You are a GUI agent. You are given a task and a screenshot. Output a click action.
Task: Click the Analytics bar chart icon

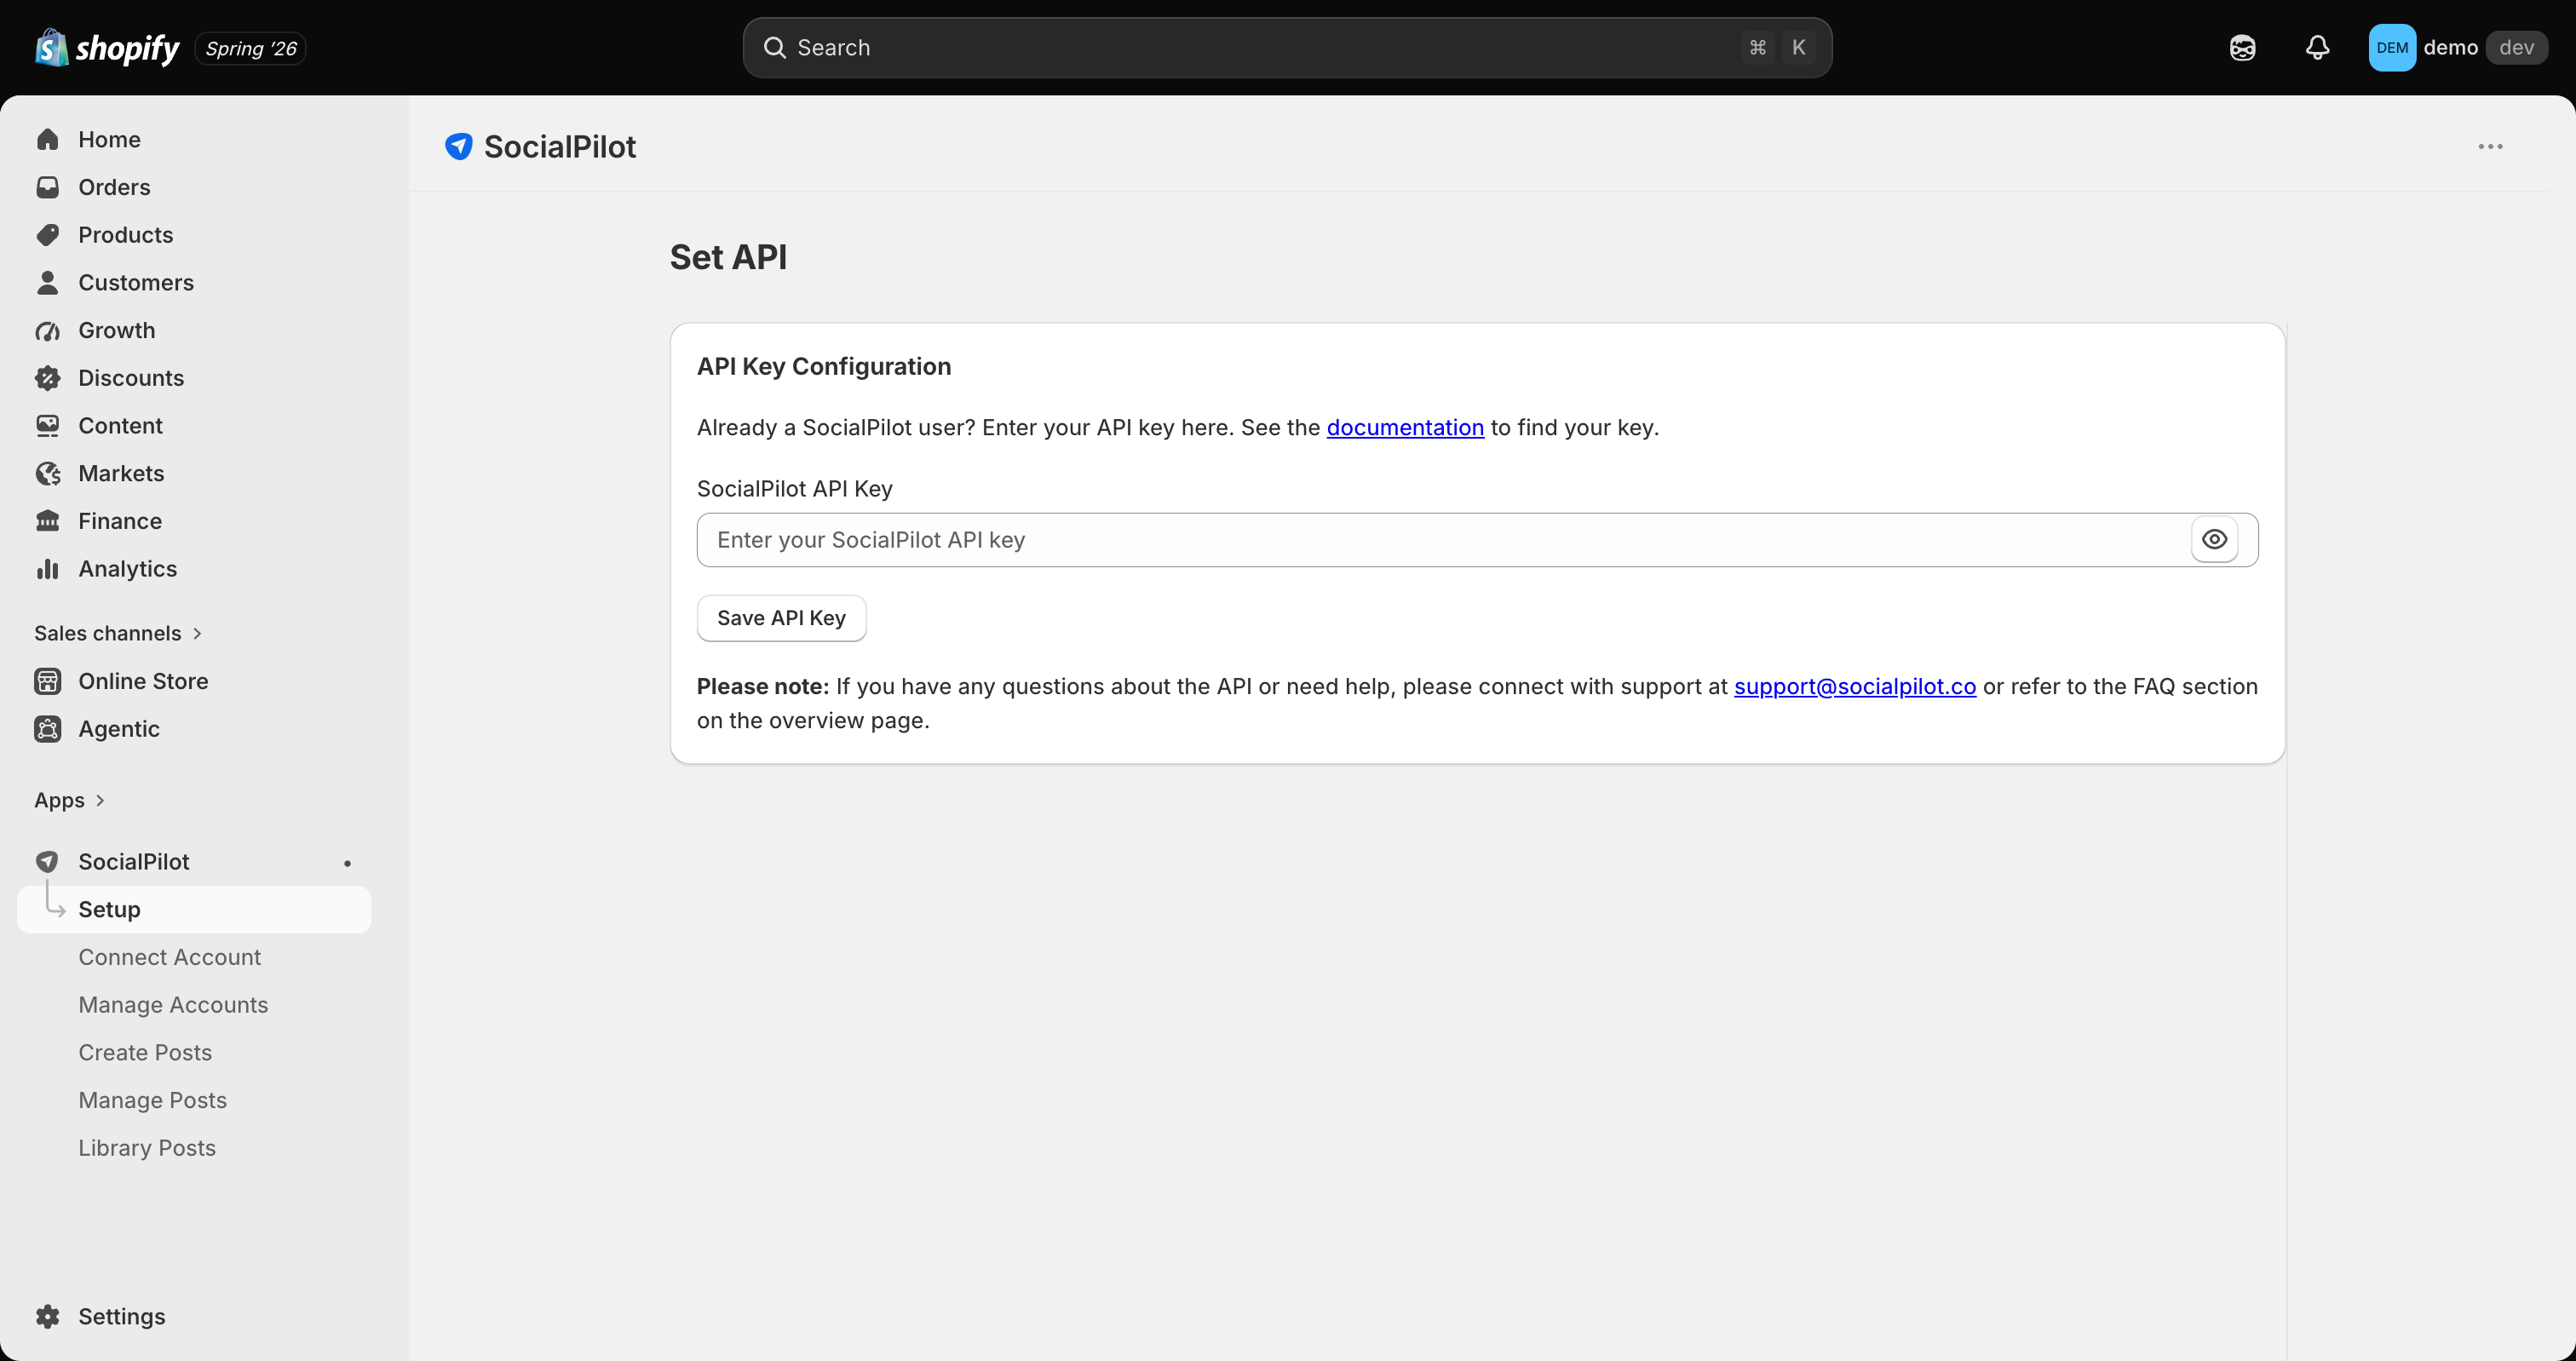pos(47,569)
